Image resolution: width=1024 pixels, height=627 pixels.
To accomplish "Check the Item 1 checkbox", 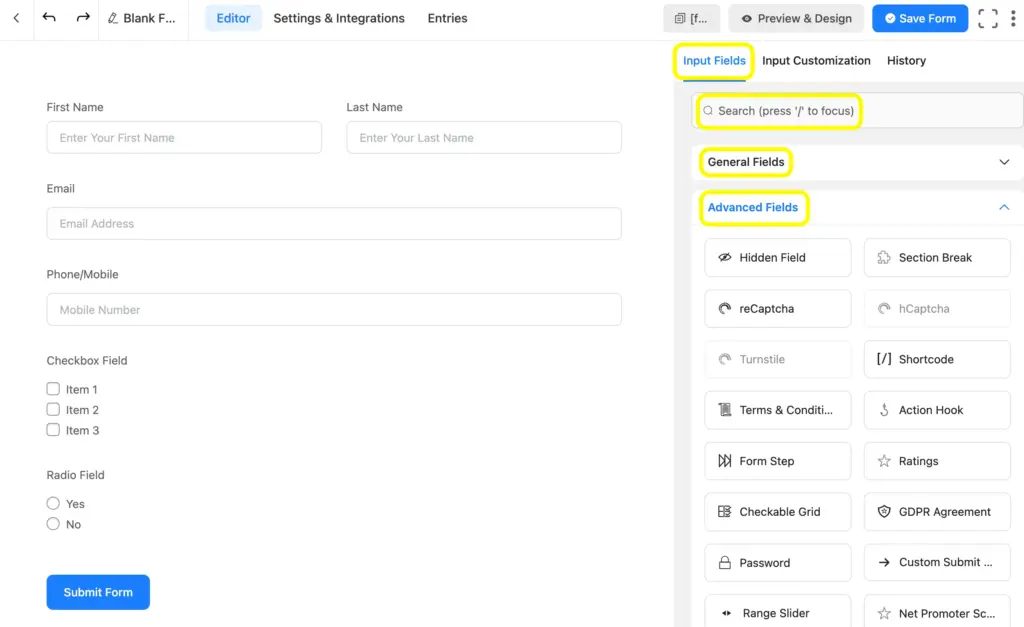I will click(x=53, y=389).
